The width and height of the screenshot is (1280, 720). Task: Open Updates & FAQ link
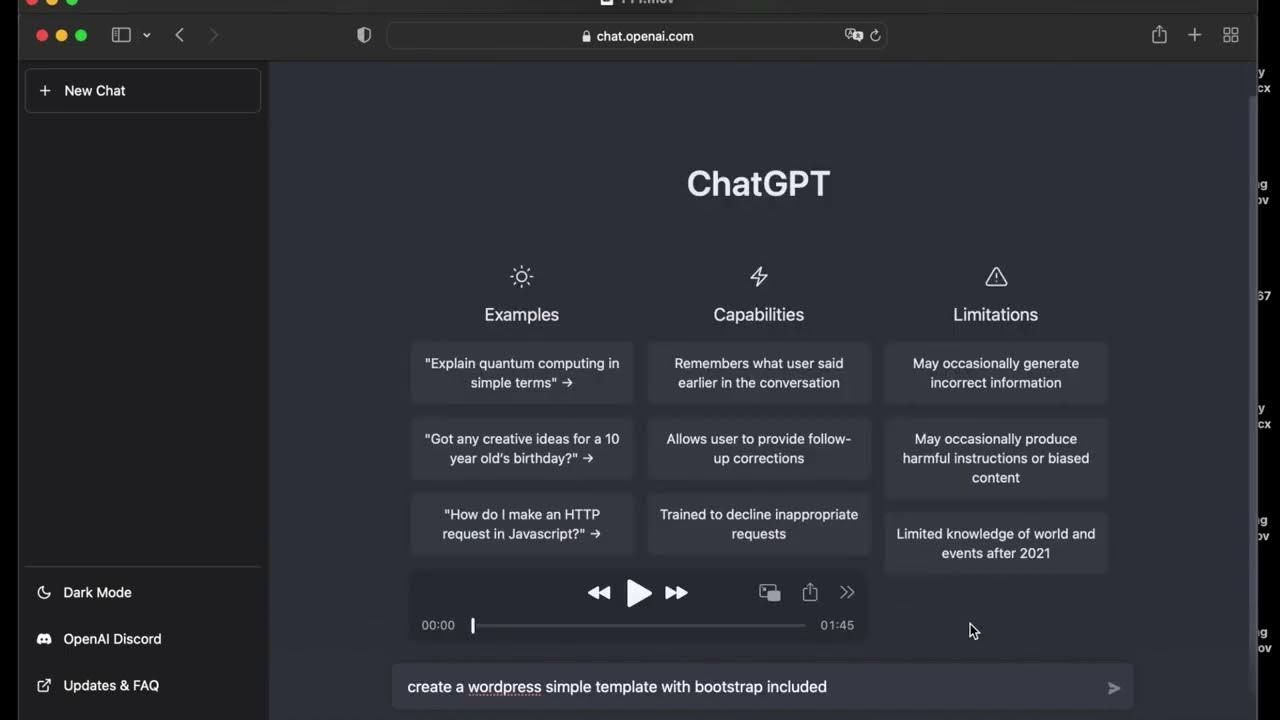click(110, 686)
